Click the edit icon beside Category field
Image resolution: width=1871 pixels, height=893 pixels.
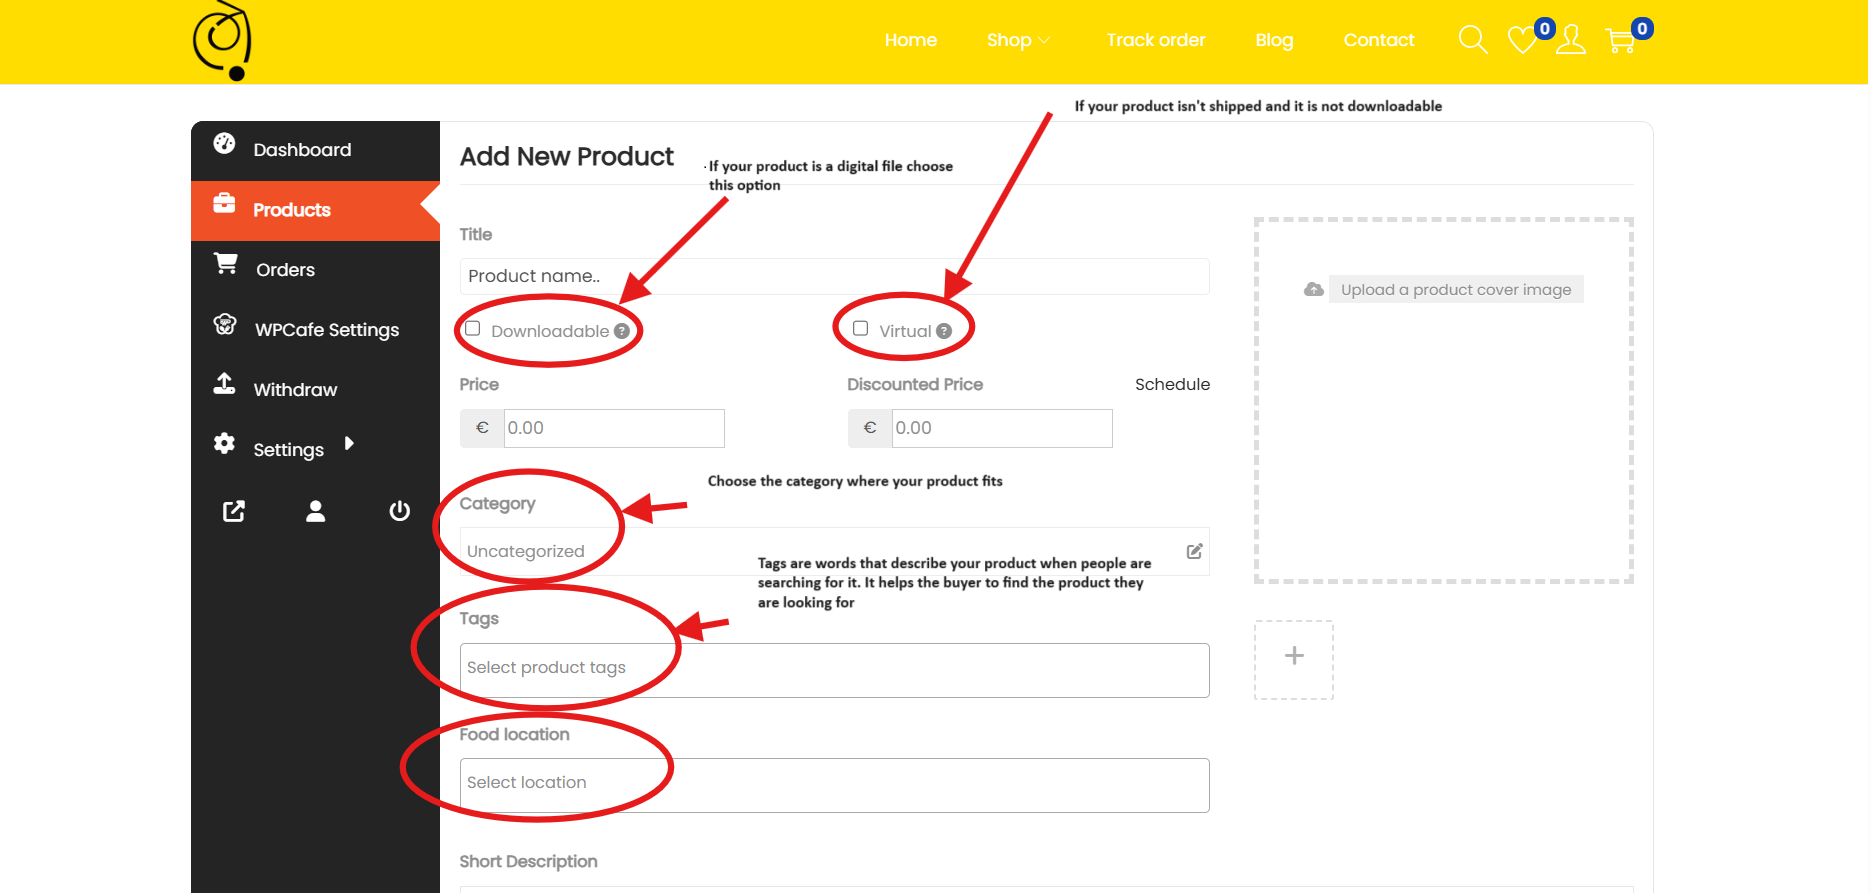tap(1194, 551)
